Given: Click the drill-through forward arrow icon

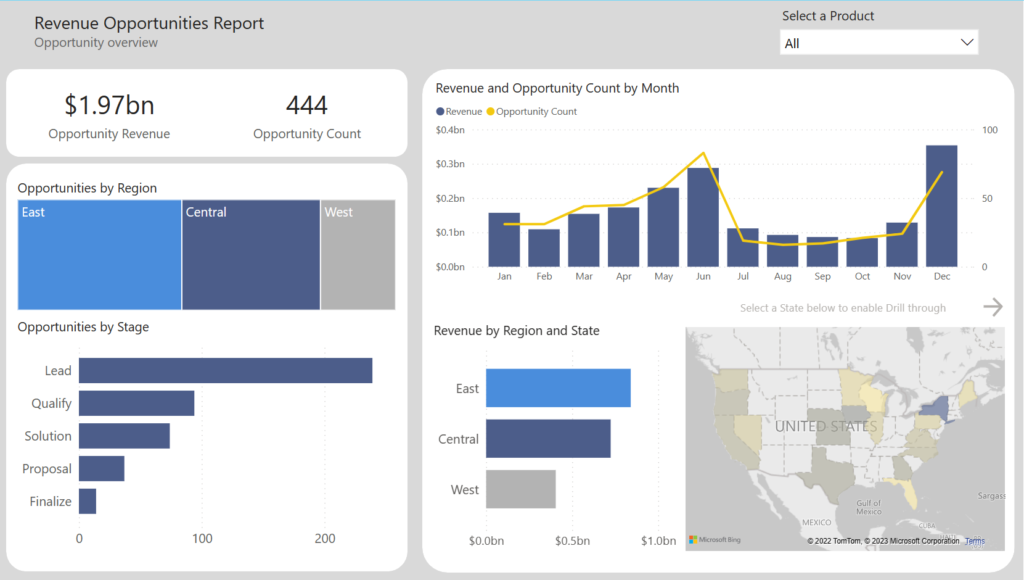Looking at the screenshot, I should point(993,306).
